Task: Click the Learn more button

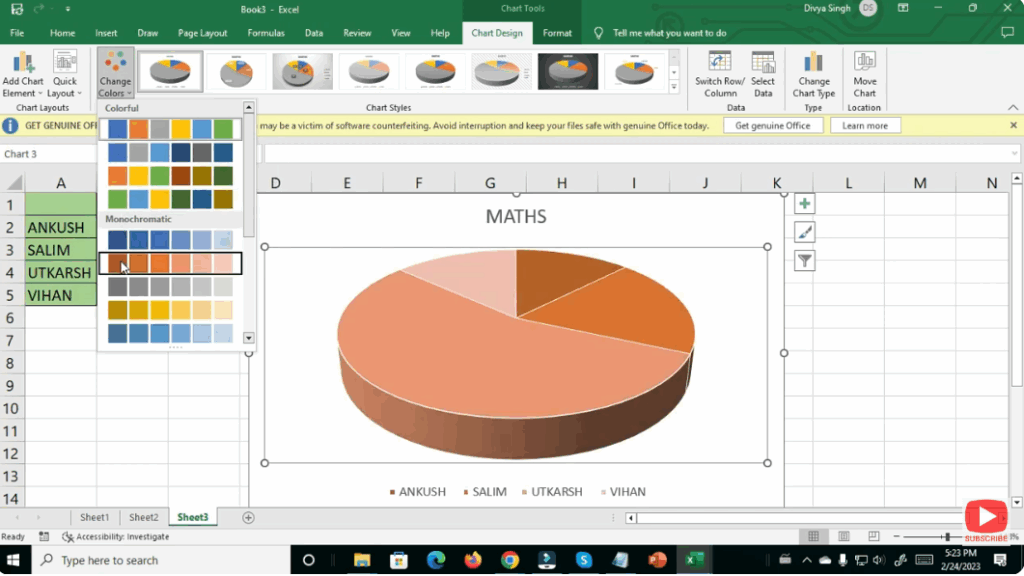Action: 864,126
